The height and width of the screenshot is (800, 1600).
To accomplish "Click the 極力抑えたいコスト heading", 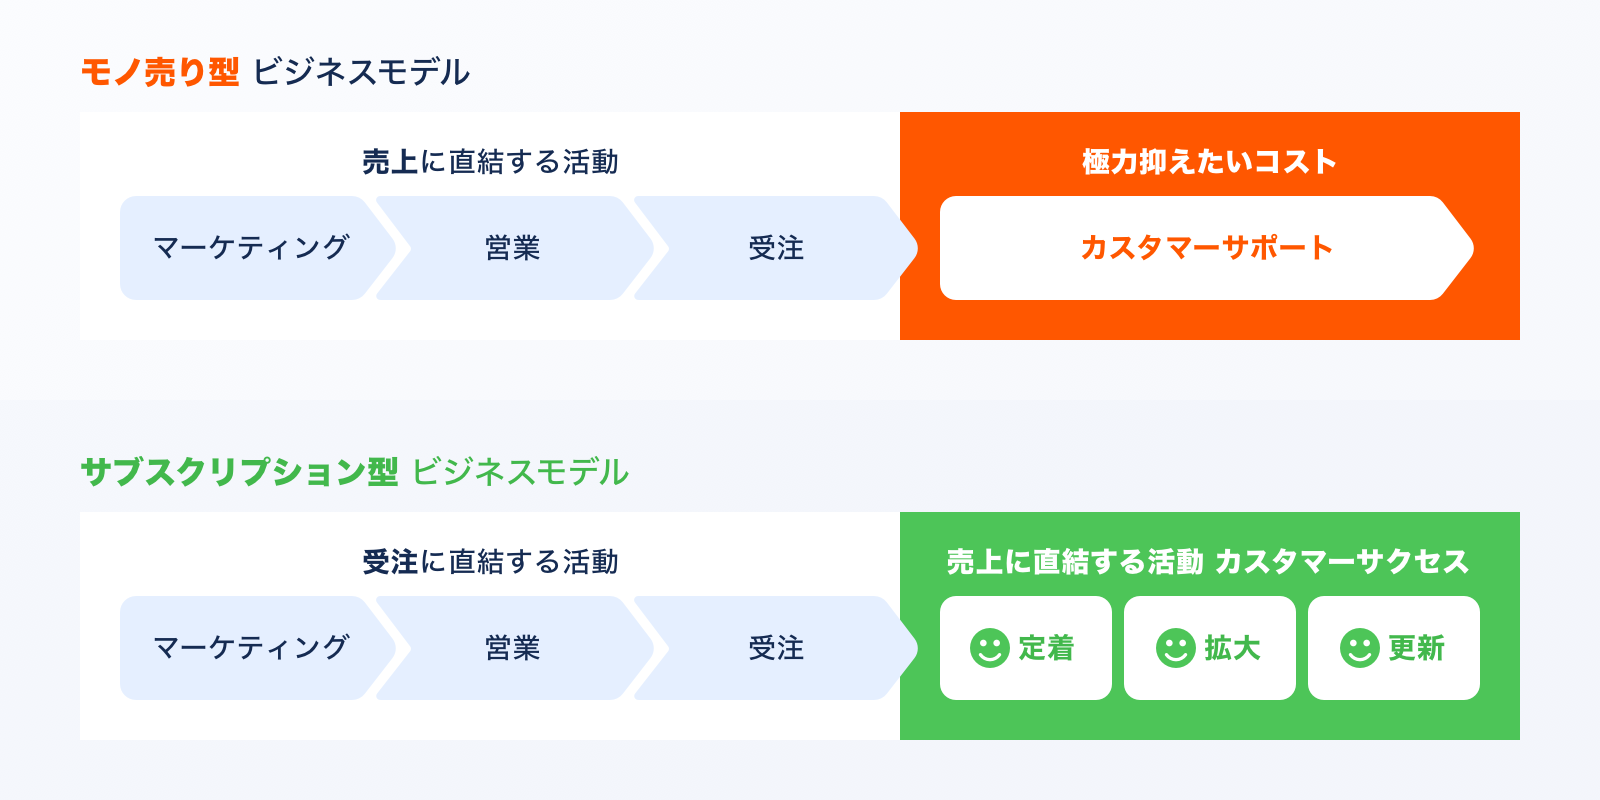I will click(1209, 162).
